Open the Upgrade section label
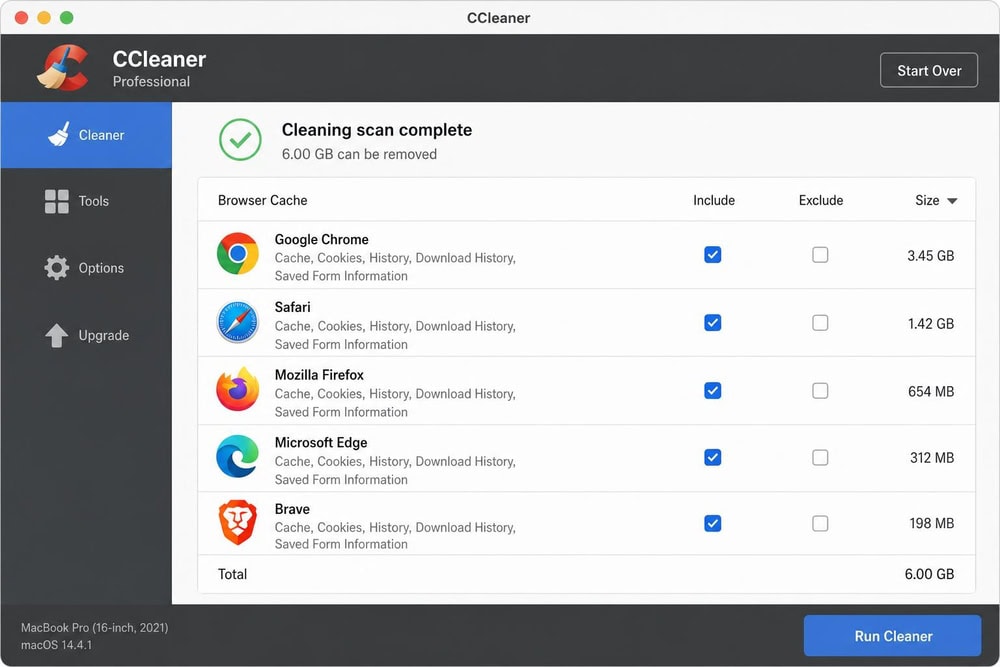Screen dimensions: 1000x667 [104, 335]
